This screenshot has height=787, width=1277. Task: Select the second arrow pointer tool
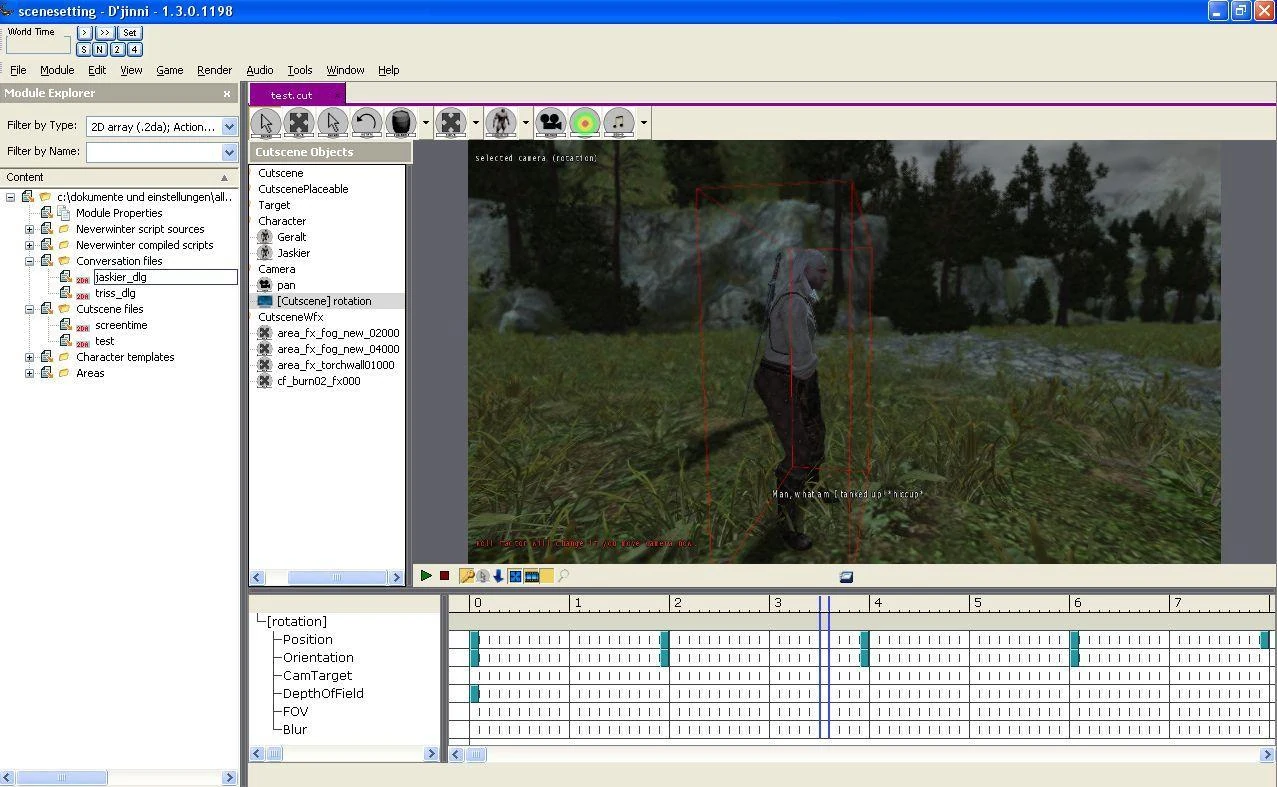click(x=333, y=123)
